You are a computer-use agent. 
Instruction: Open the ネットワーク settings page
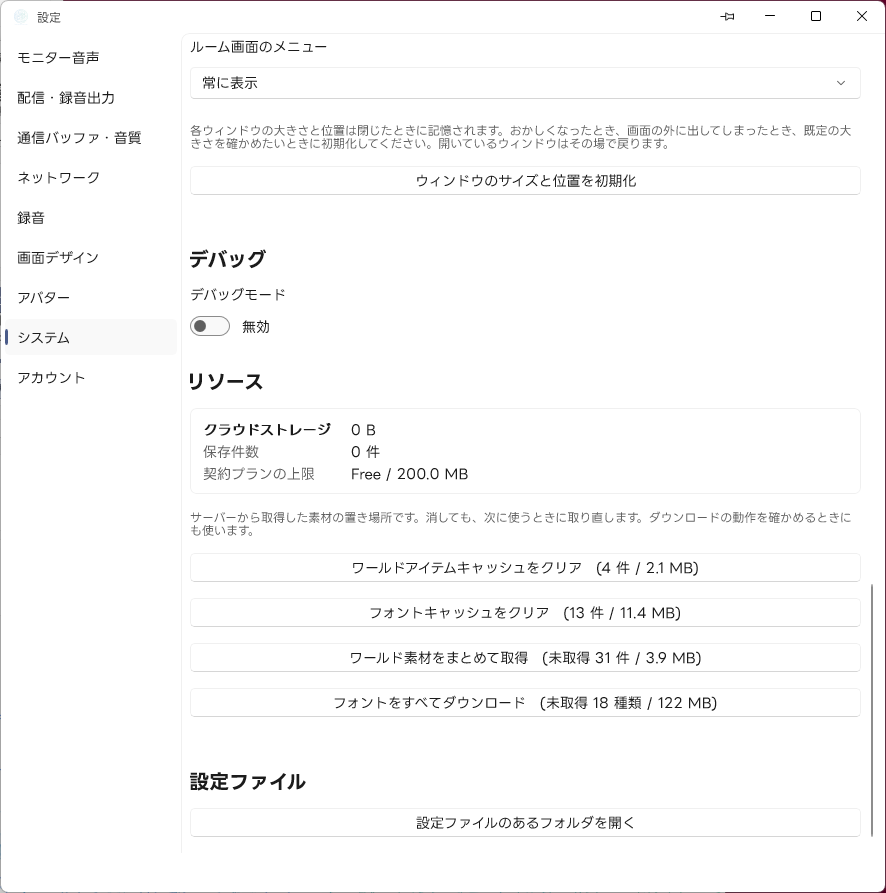coord(91,177)
